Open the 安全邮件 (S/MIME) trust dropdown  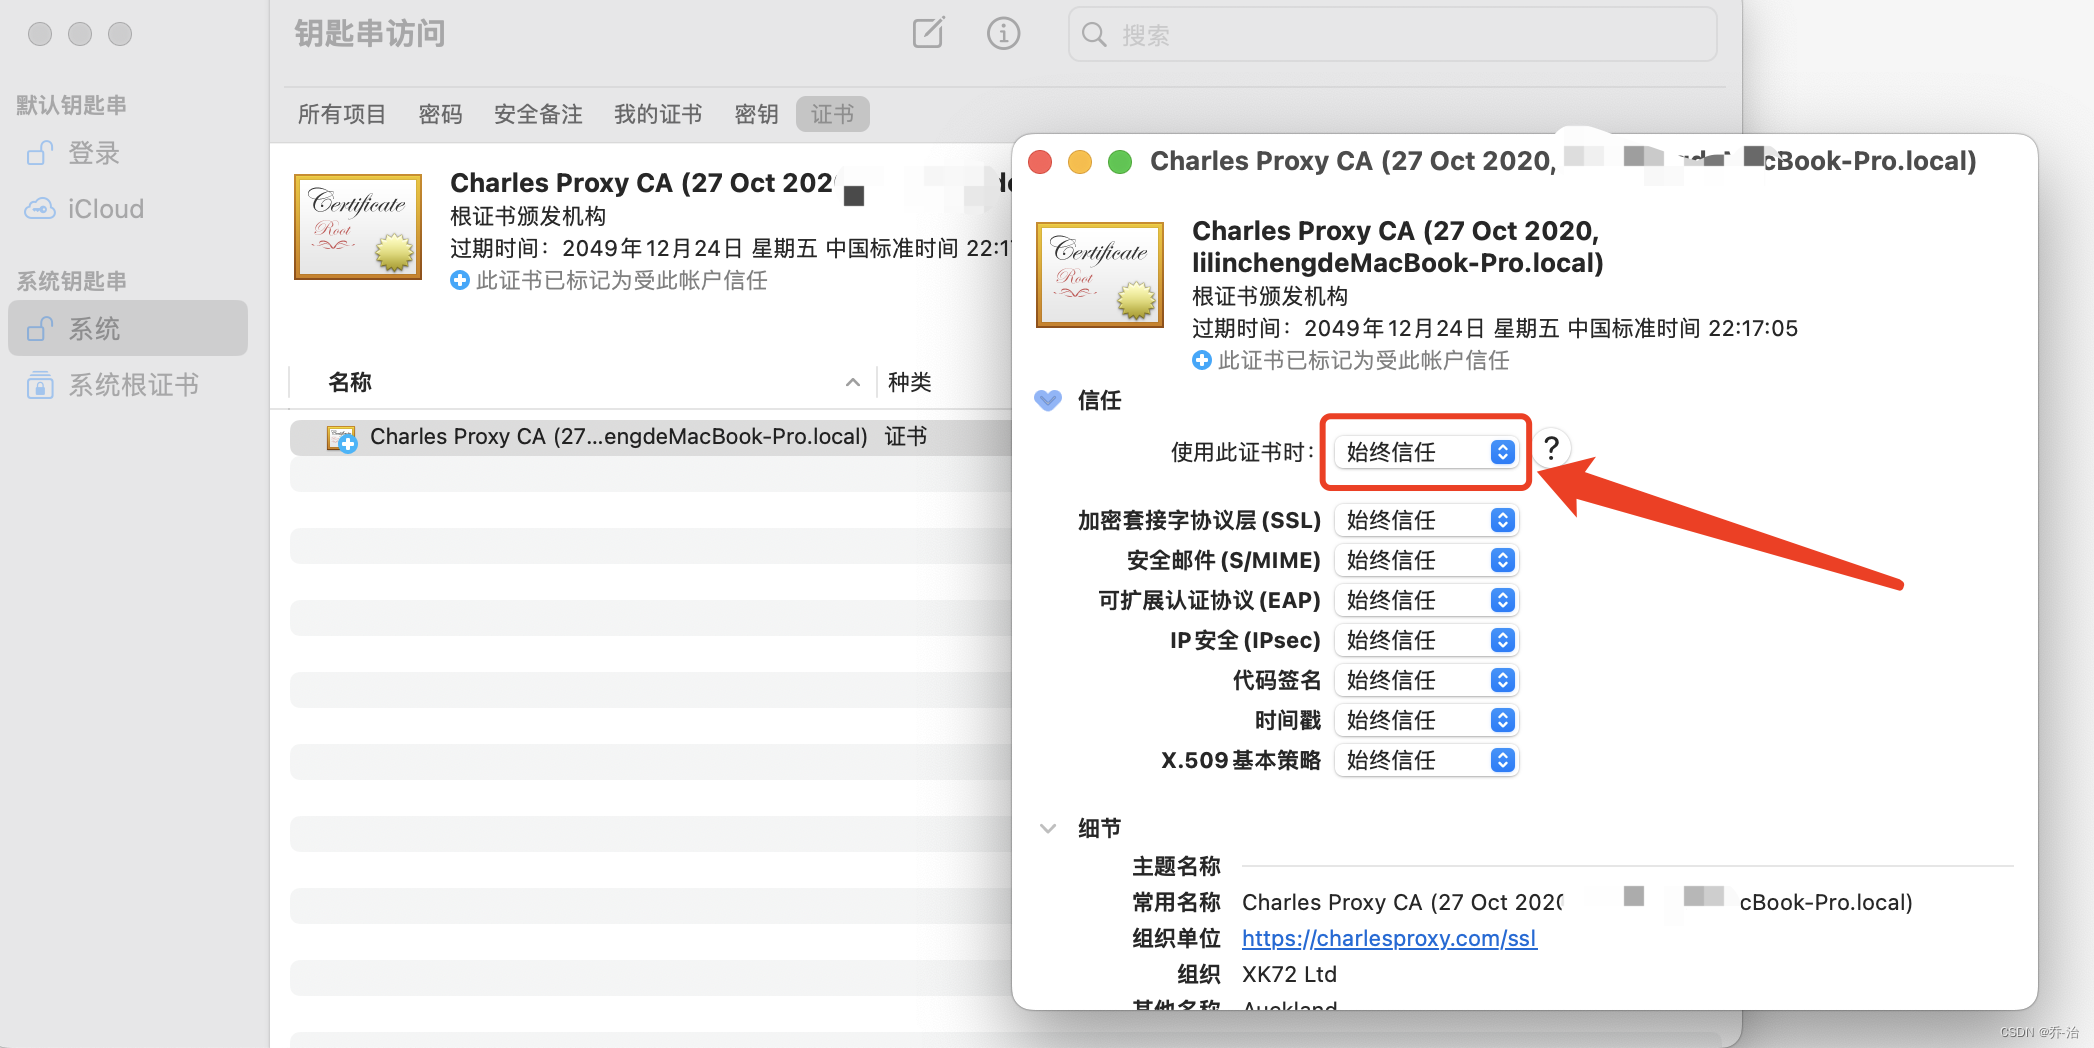[x=1426, y=560]
